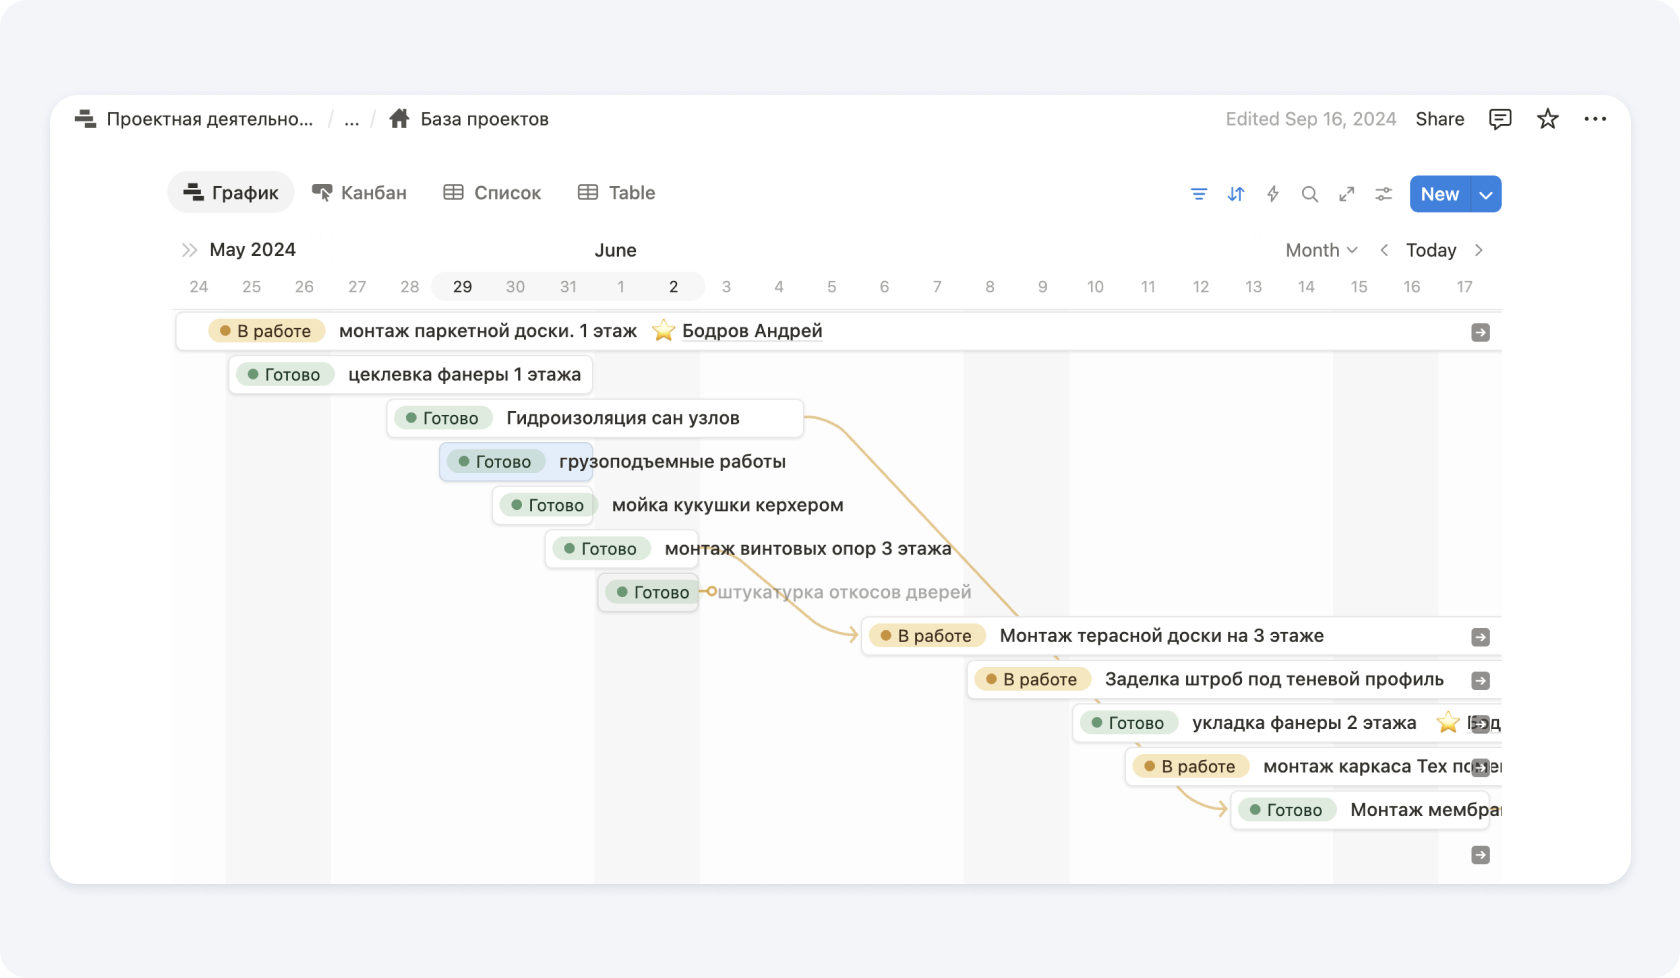Expand the timeline side panel chevrons
The image size is (1680, 978).
click(189, 250)
